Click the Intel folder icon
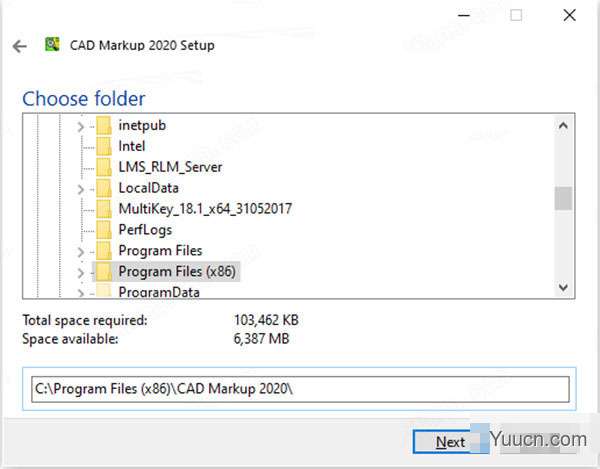Viewport: 600px width, 469px height. tap(103, 146)
